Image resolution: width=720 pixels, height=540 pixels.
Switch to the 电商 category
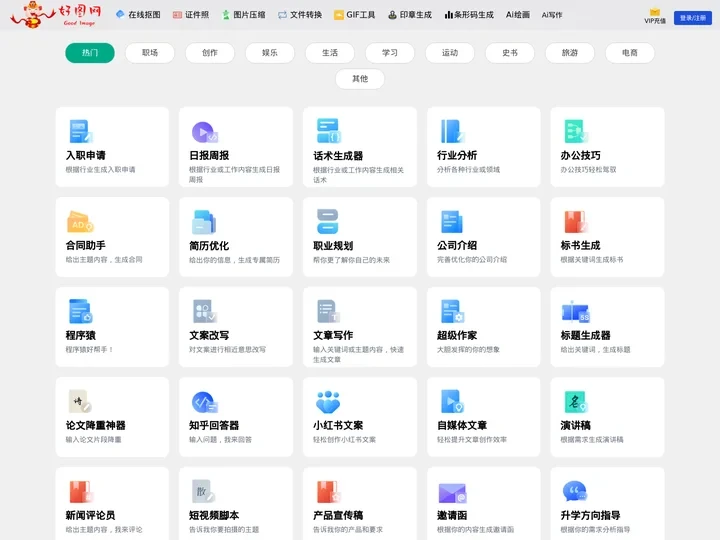pyautogui.click(x=630, y=53)
